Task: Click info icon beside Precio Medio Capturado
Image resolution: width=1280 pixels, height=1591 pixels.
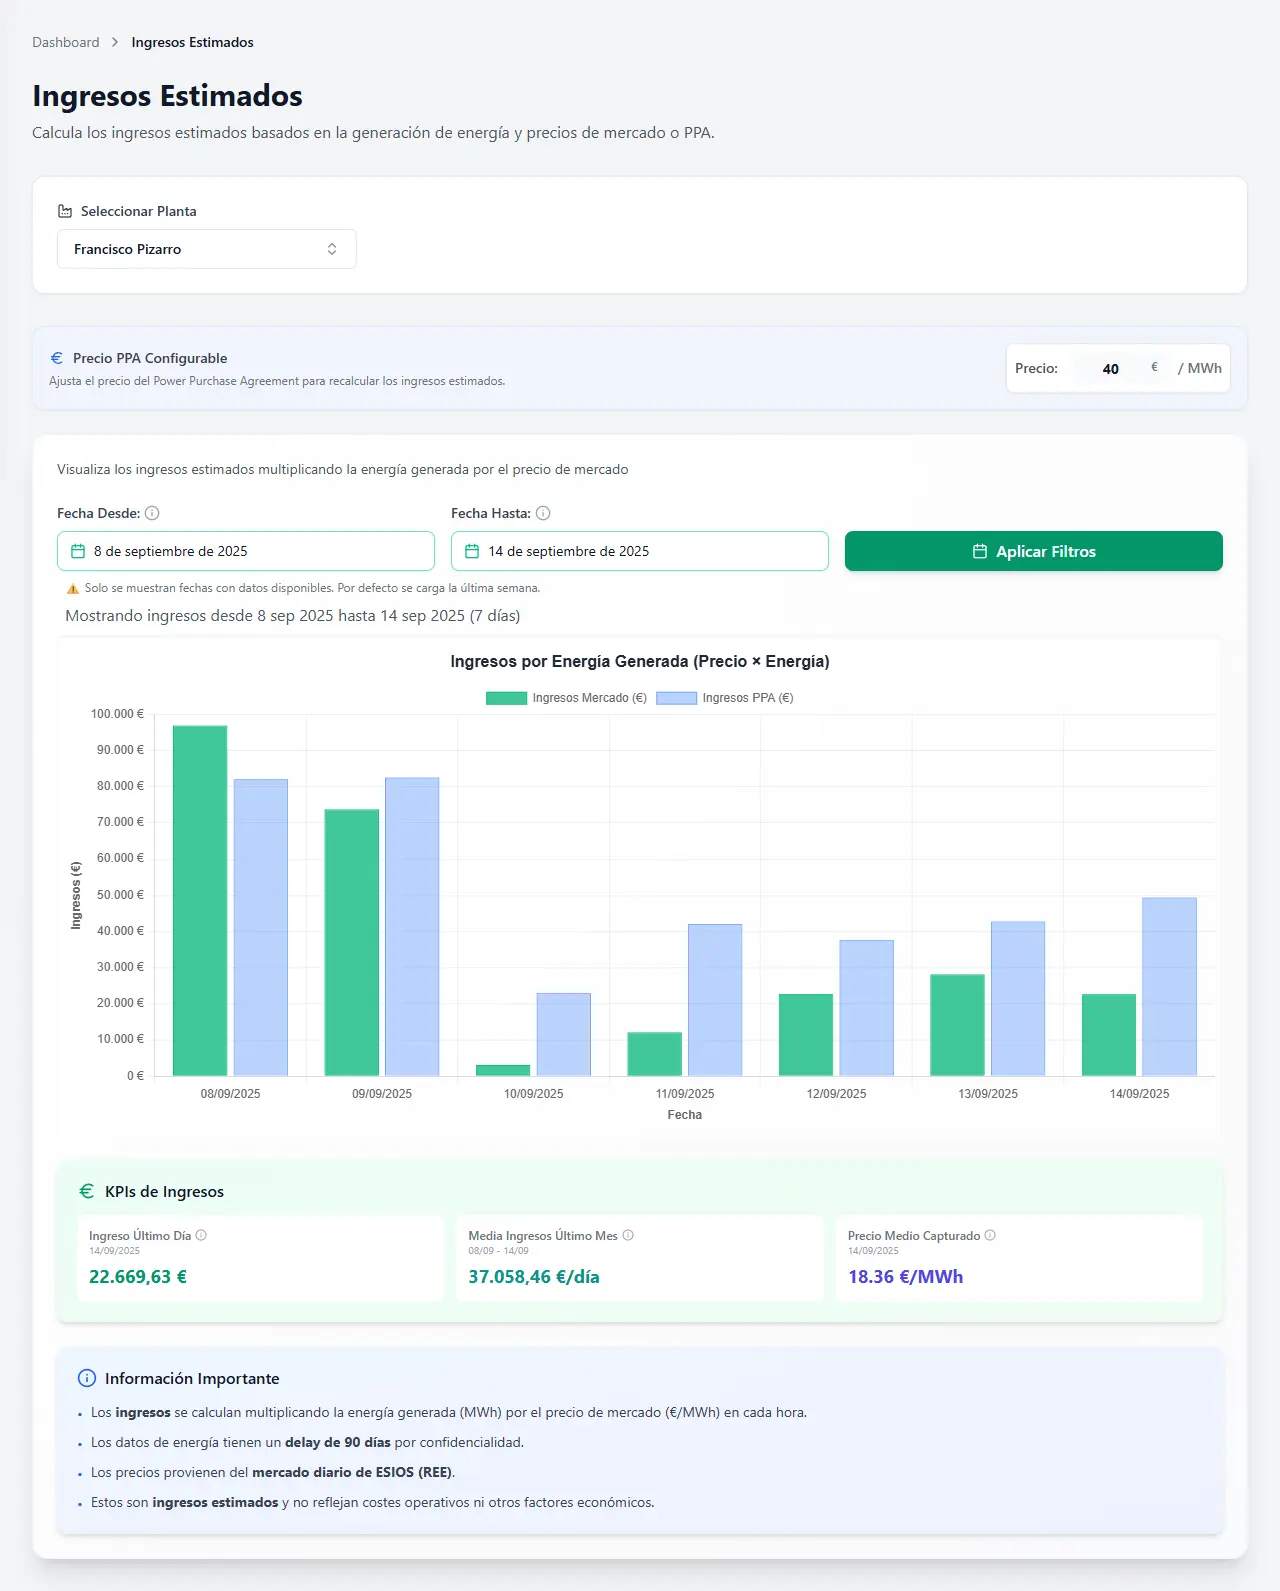Action: 990,1235
